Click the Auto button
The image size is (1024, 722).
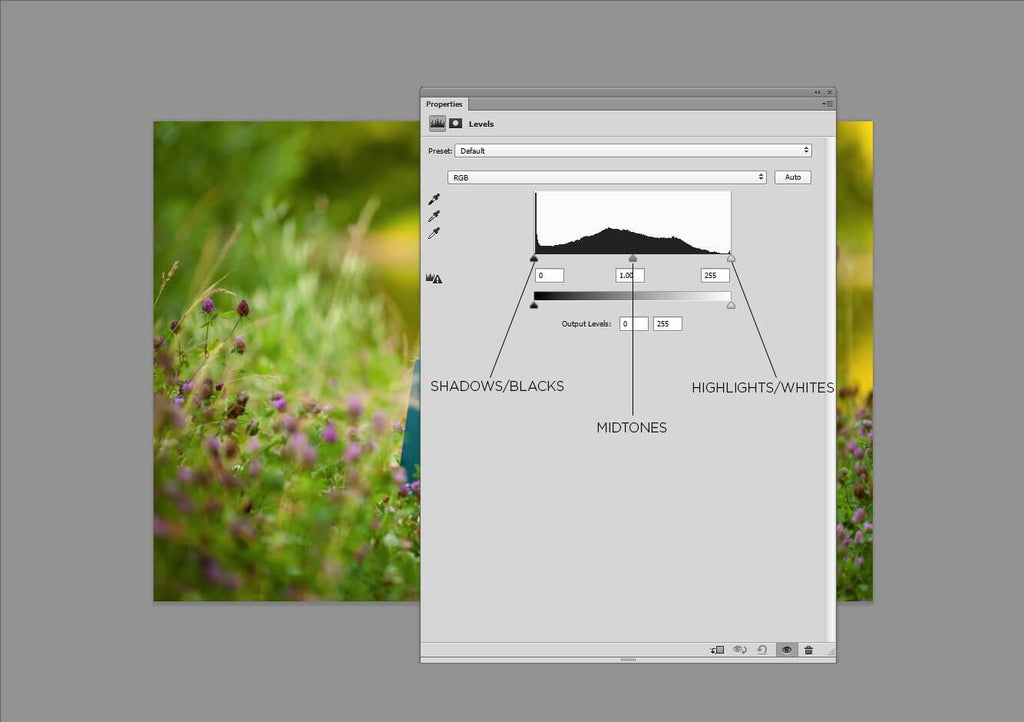pos(792,177)
